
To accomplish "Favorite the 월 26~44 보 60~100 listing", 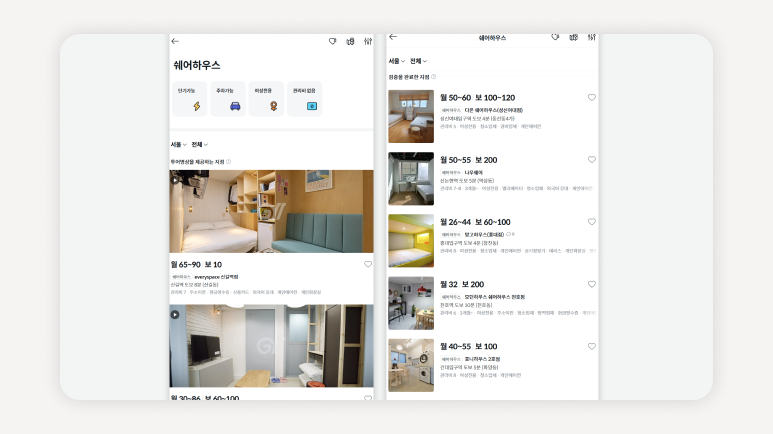I will coord(592,222).
